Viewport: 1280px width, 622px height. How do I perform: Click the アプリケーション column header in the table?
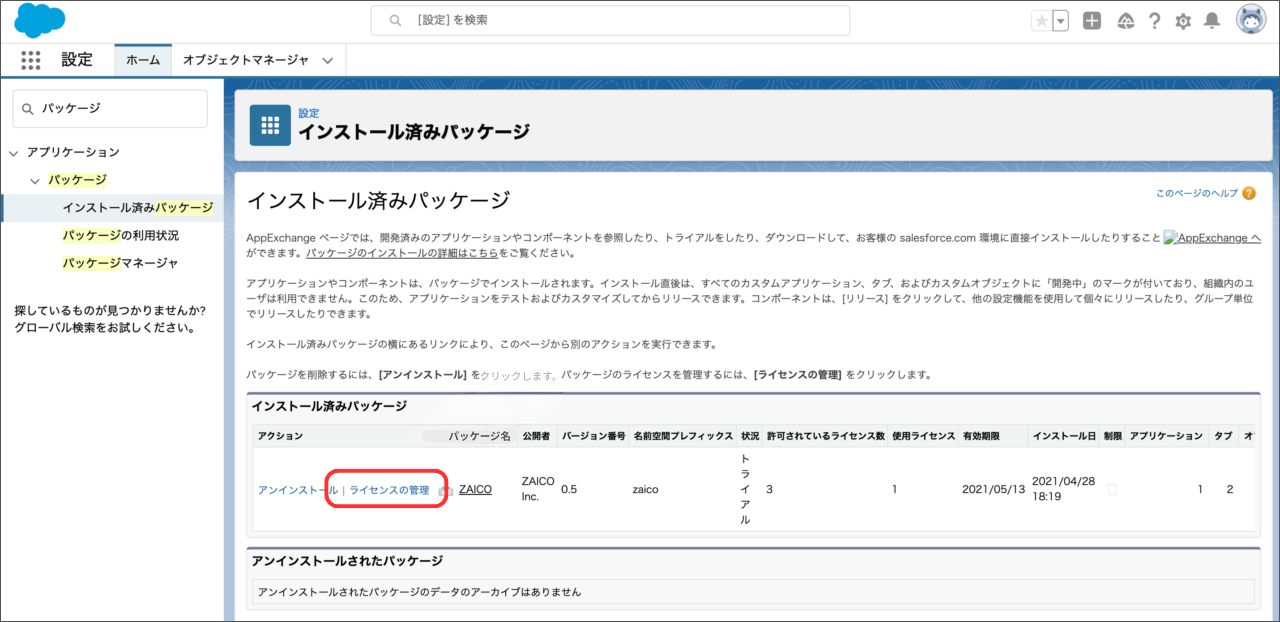pos(1166,436)
